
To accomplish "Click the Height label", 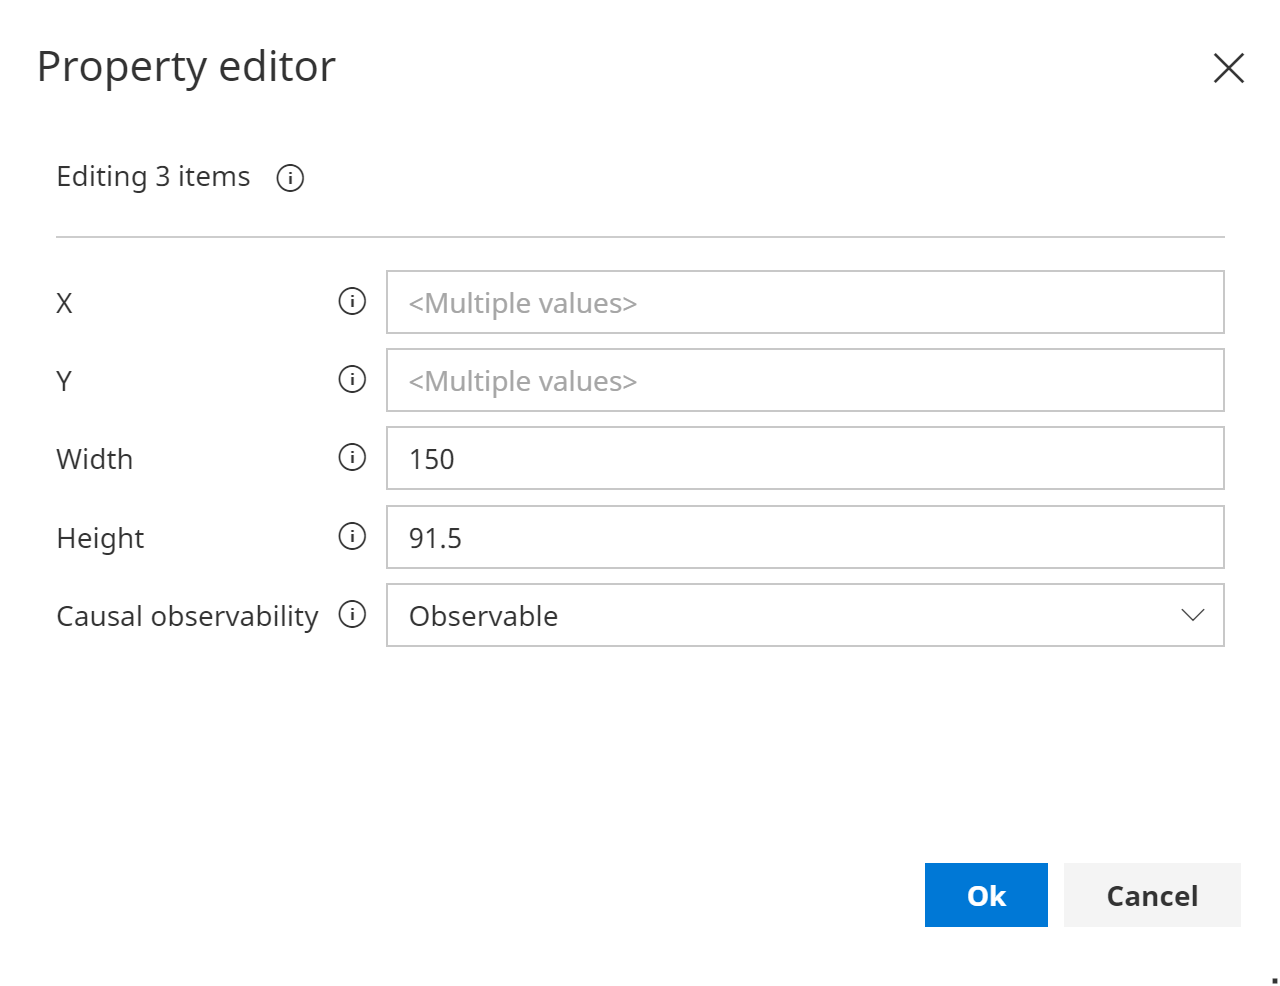I will click(x=100, y=538).
